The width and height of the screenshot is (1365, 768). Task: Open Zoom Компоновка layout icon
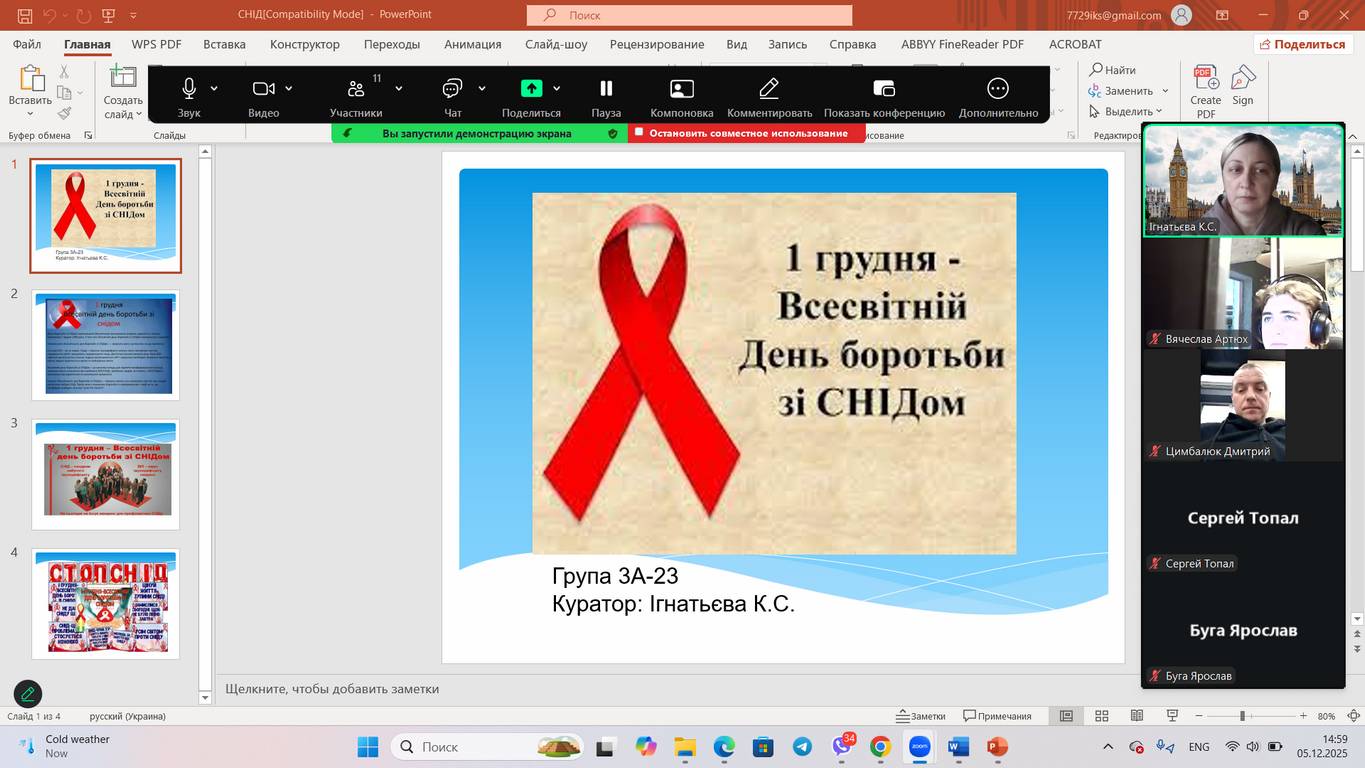(x=681, y=89)
